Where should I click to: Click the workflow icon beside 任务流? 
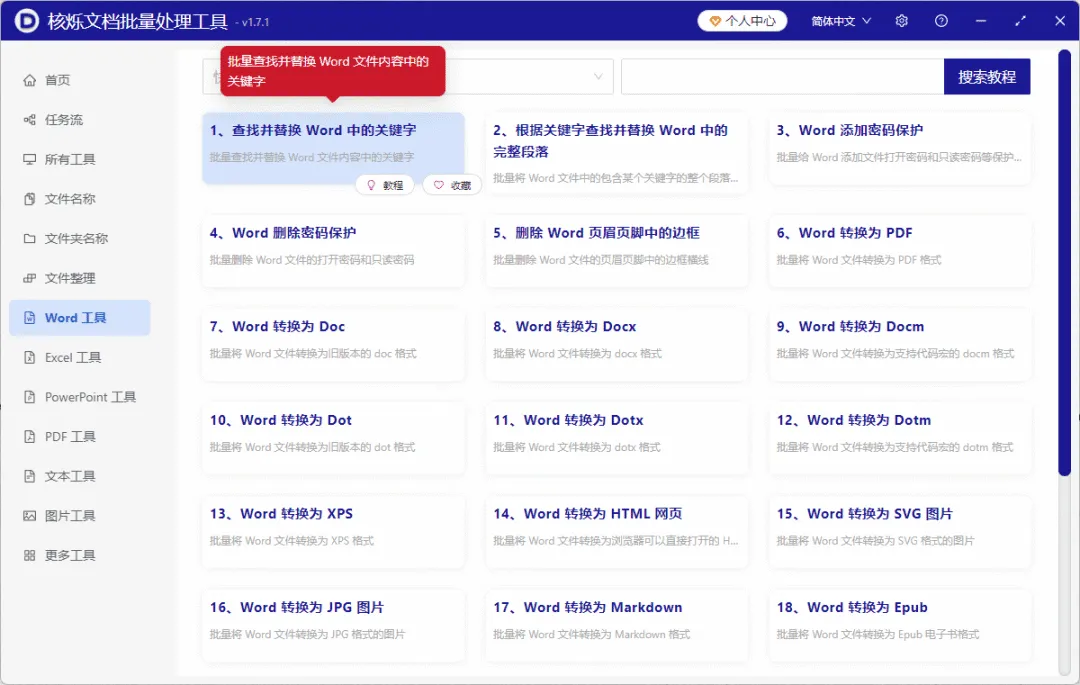click(30, 120)
